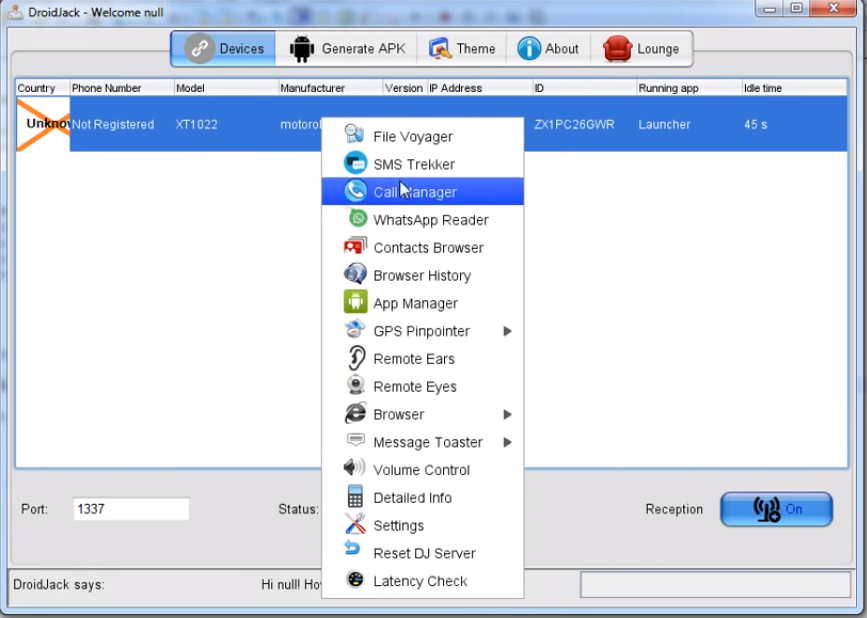Viewport: 867px width, 618px height.
Task: Open Remote Ears menu entry
Action: (x=422, y=358)
